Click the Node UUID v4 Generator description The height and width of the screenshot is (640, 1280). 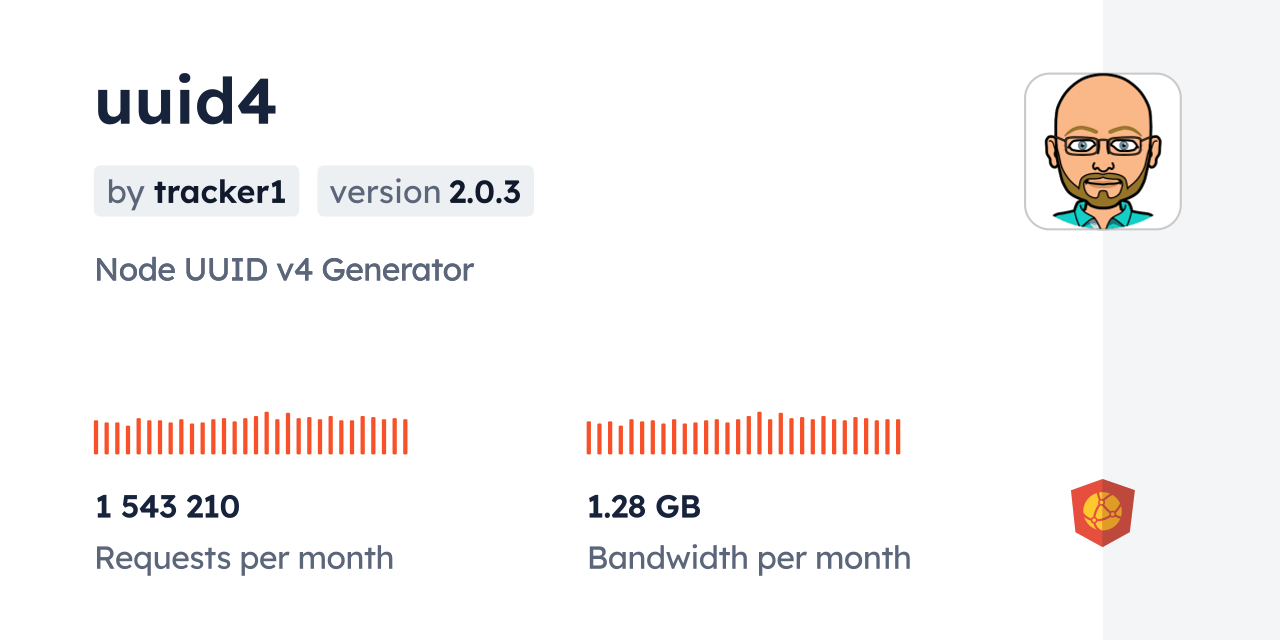284,269
